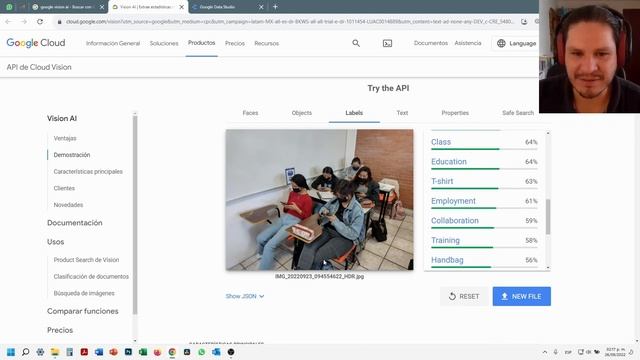Click the uploaded classroom image preview
Image resolution: width=640 pixels, height=360 pixels.
point(320,200)
